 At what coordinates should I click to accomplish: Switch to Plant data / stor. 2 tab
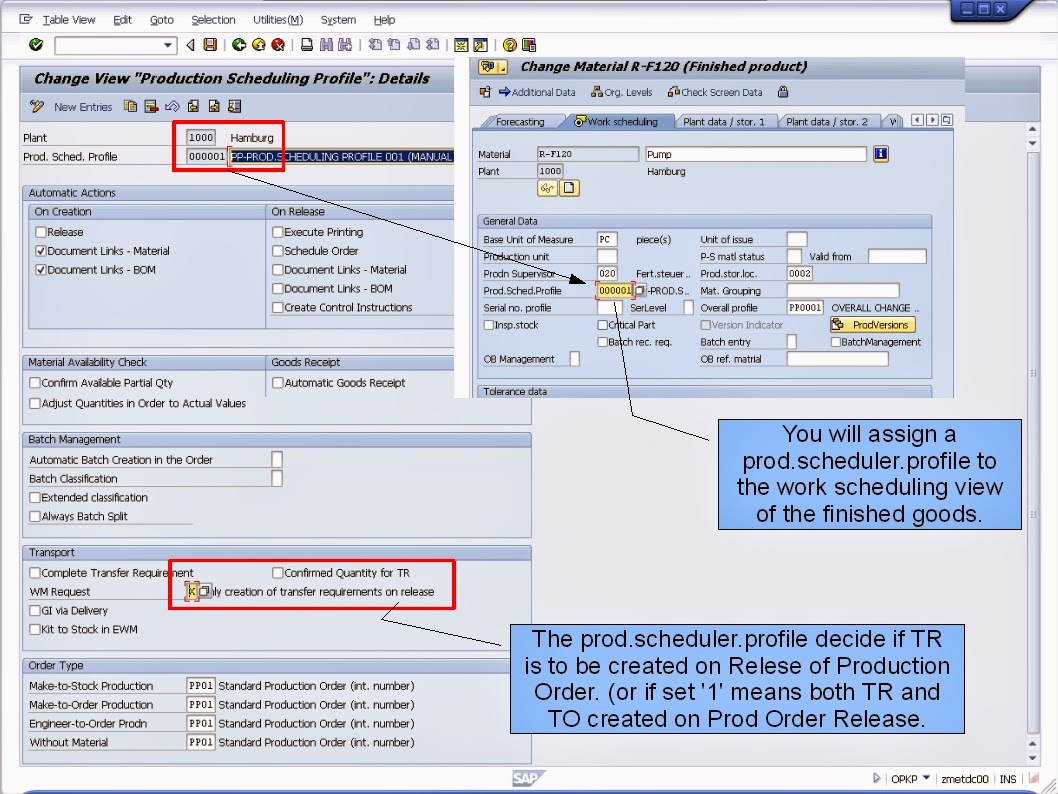[x=827, y=121]
